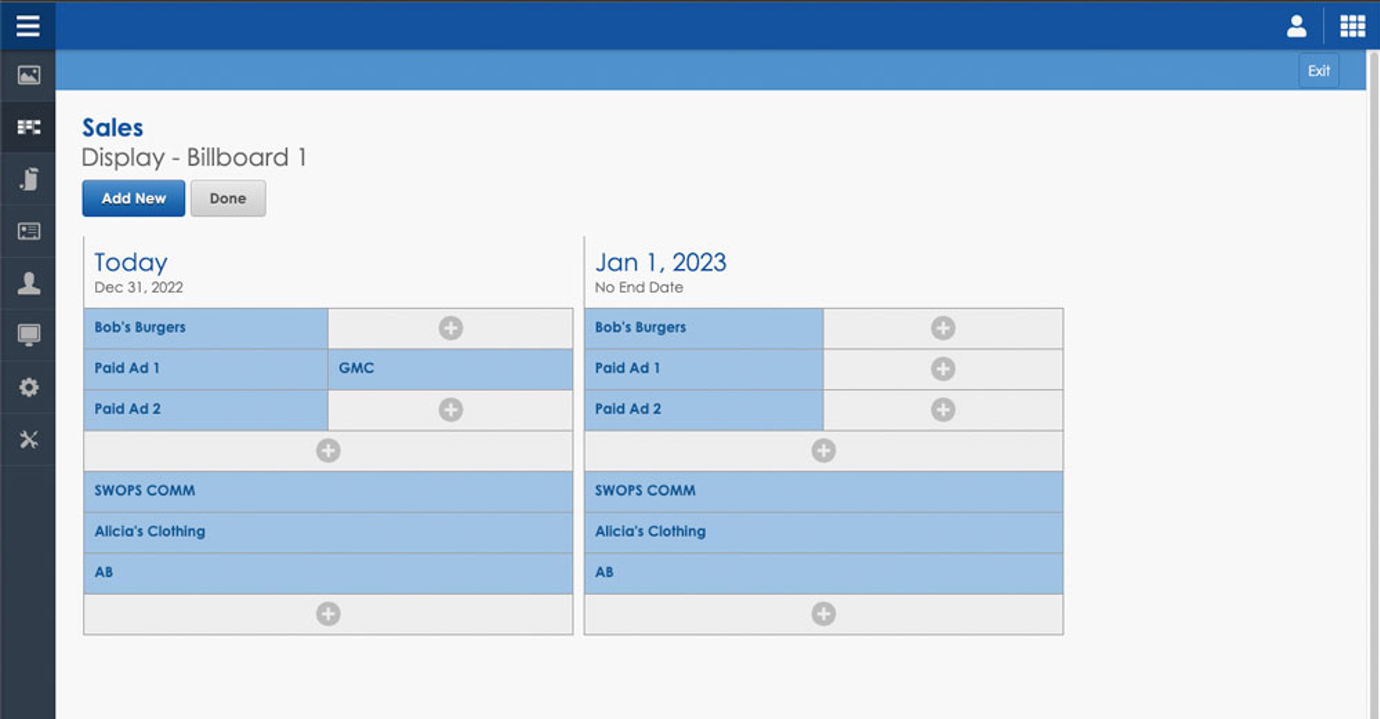Open the playlist scroll sidebar icon
This screenshot has height=719, width=1380.
tap(28, 179)
